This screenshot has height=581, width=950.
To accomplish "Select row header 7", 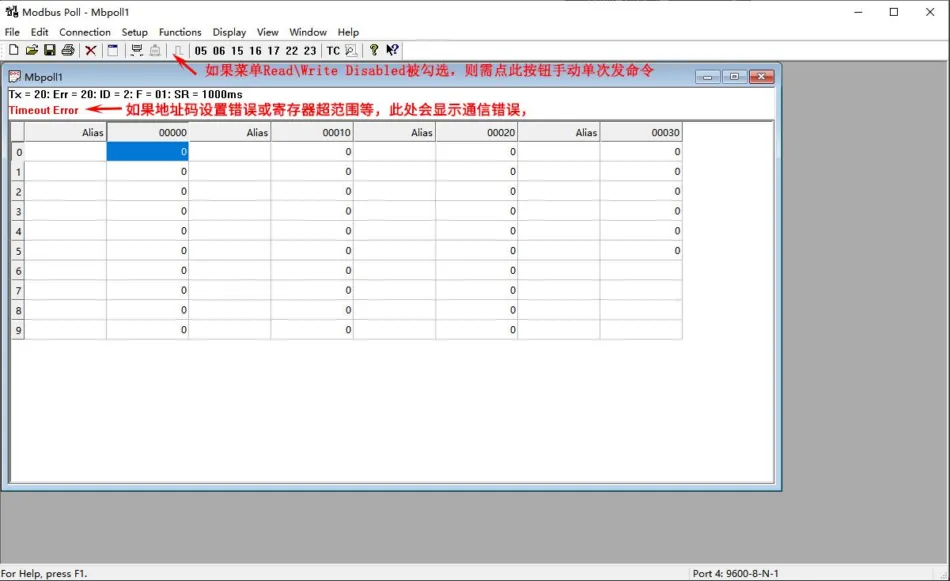I will (18, 290).
